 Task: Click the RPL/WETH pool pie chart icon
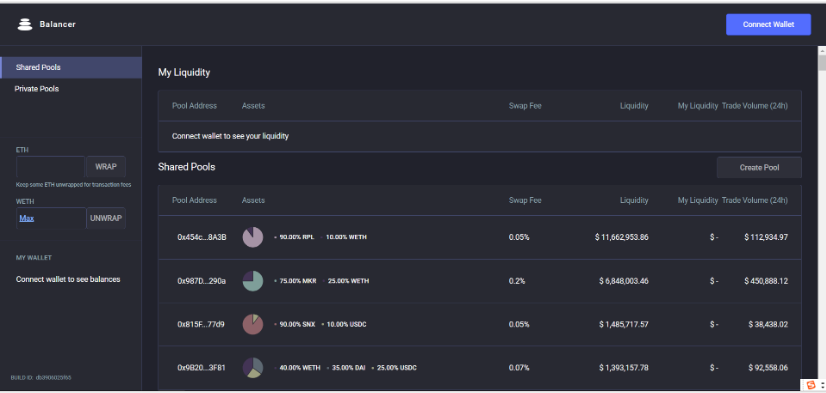tap(253, 237)
